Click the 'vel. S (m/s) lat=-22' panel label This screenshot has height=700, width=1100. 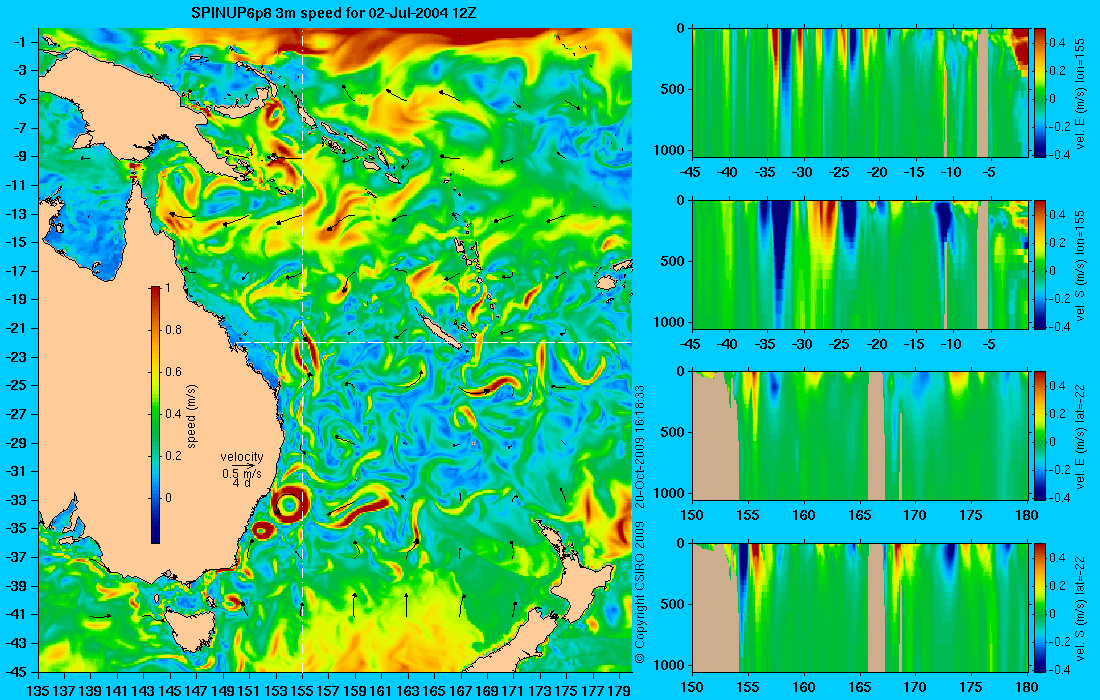1081,609
